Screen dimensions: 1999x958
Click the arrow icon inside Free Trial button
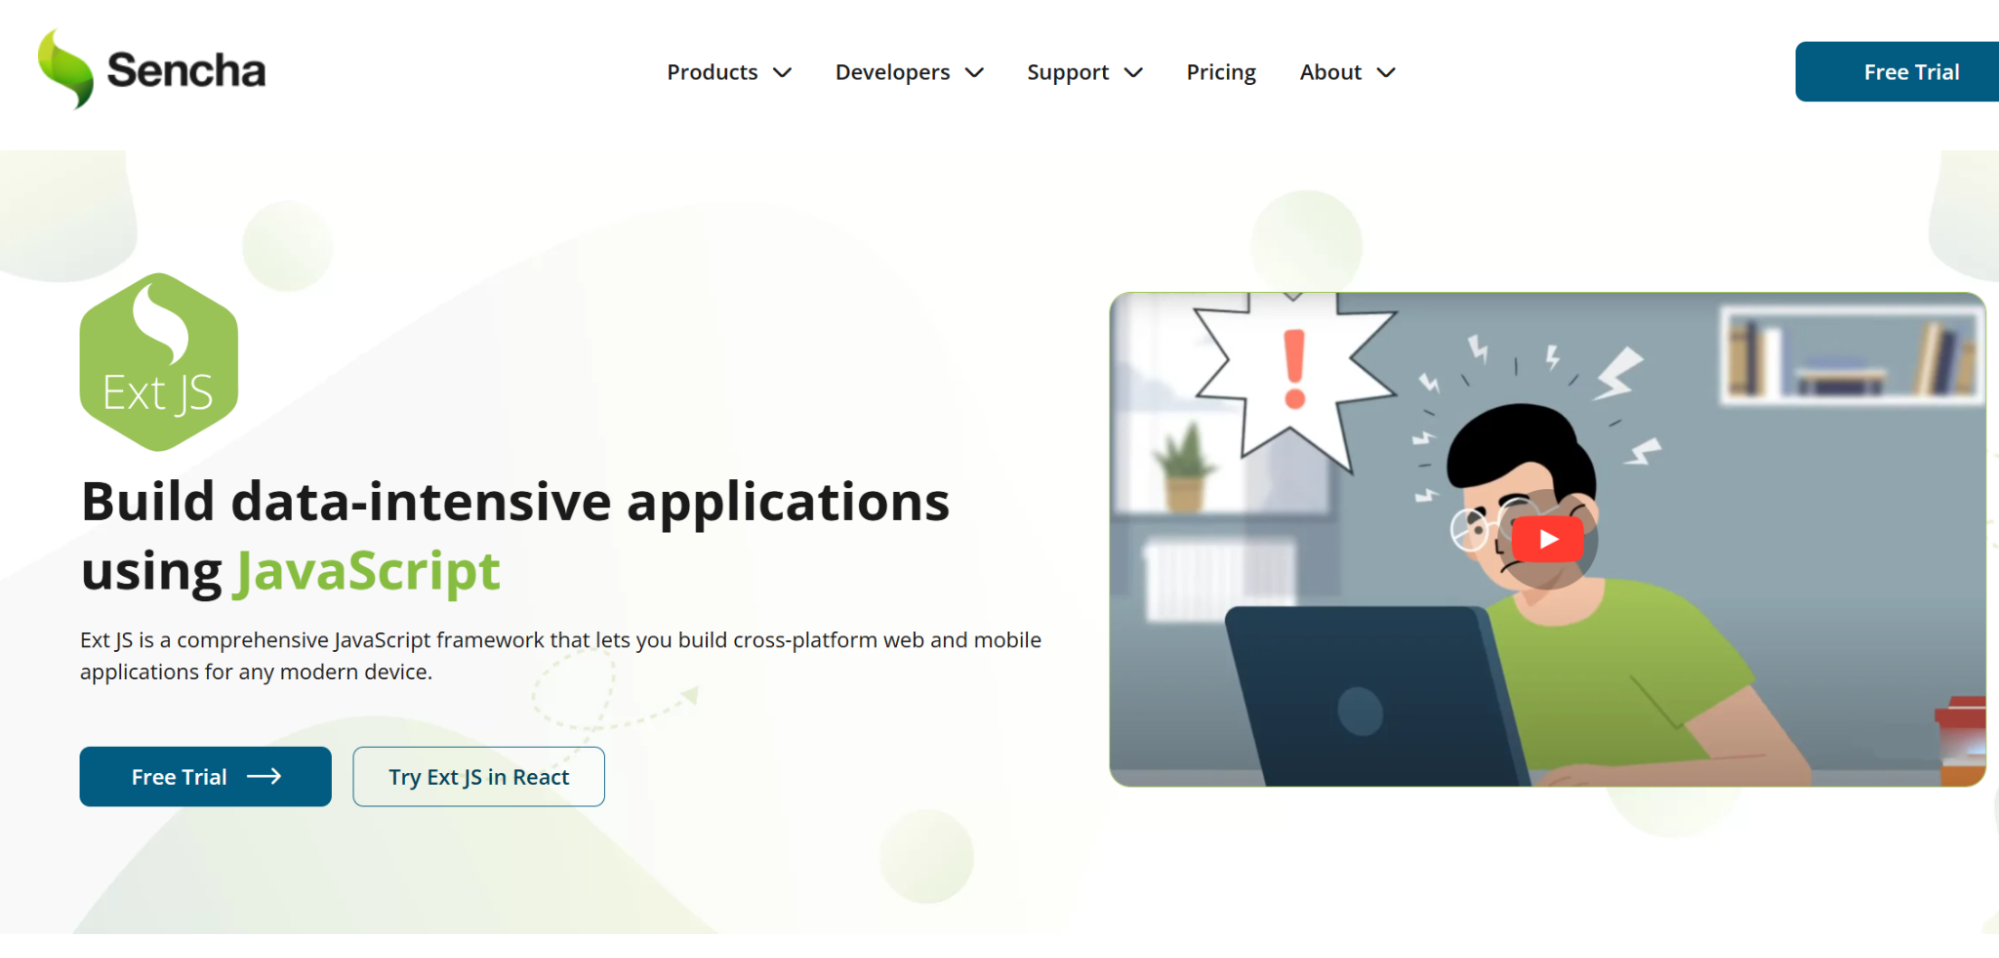(264, 776)
